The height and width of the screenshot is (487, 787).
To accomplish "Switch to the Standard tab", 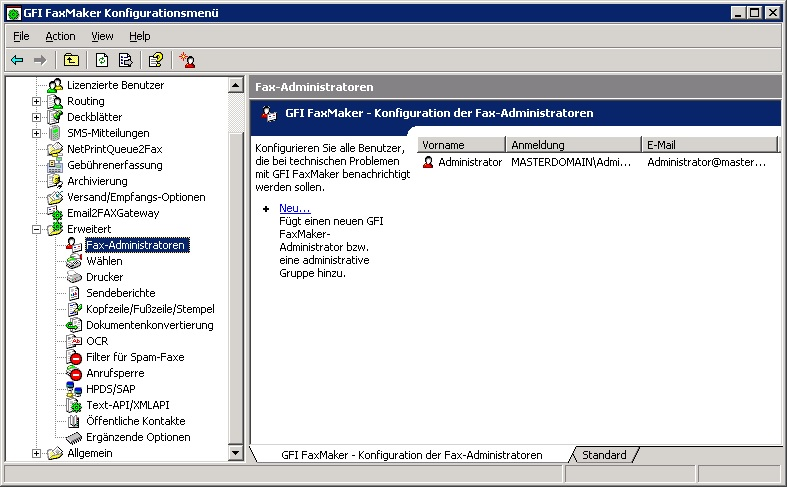I will pos(604,455).
